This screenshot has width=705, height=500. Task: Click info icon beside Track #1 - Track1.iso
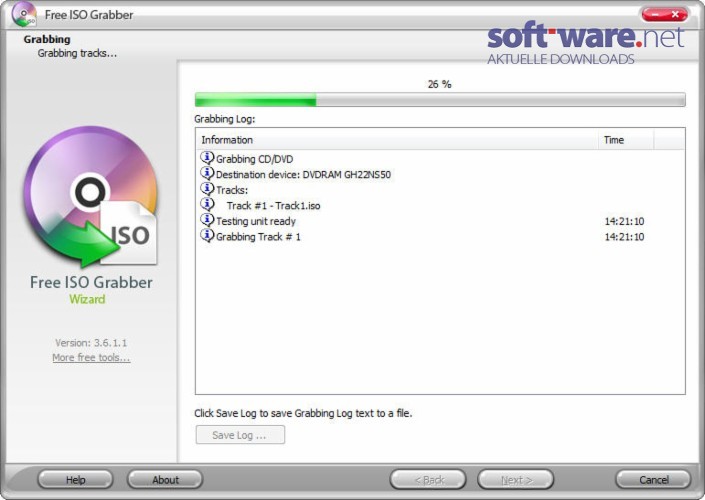tap(207, 205)
